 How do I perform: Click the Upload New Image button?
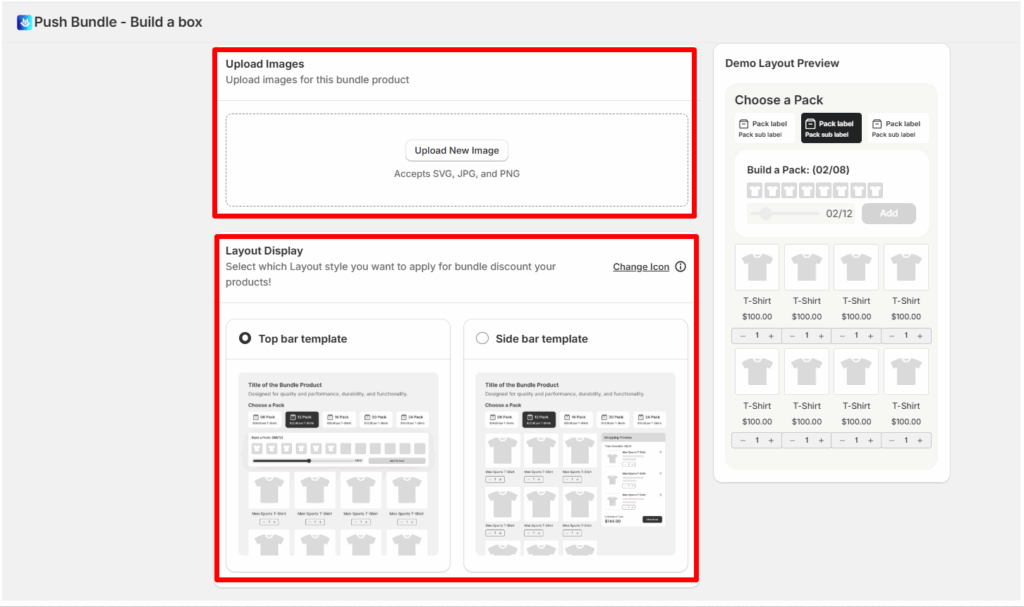click(x=457, y=151)
